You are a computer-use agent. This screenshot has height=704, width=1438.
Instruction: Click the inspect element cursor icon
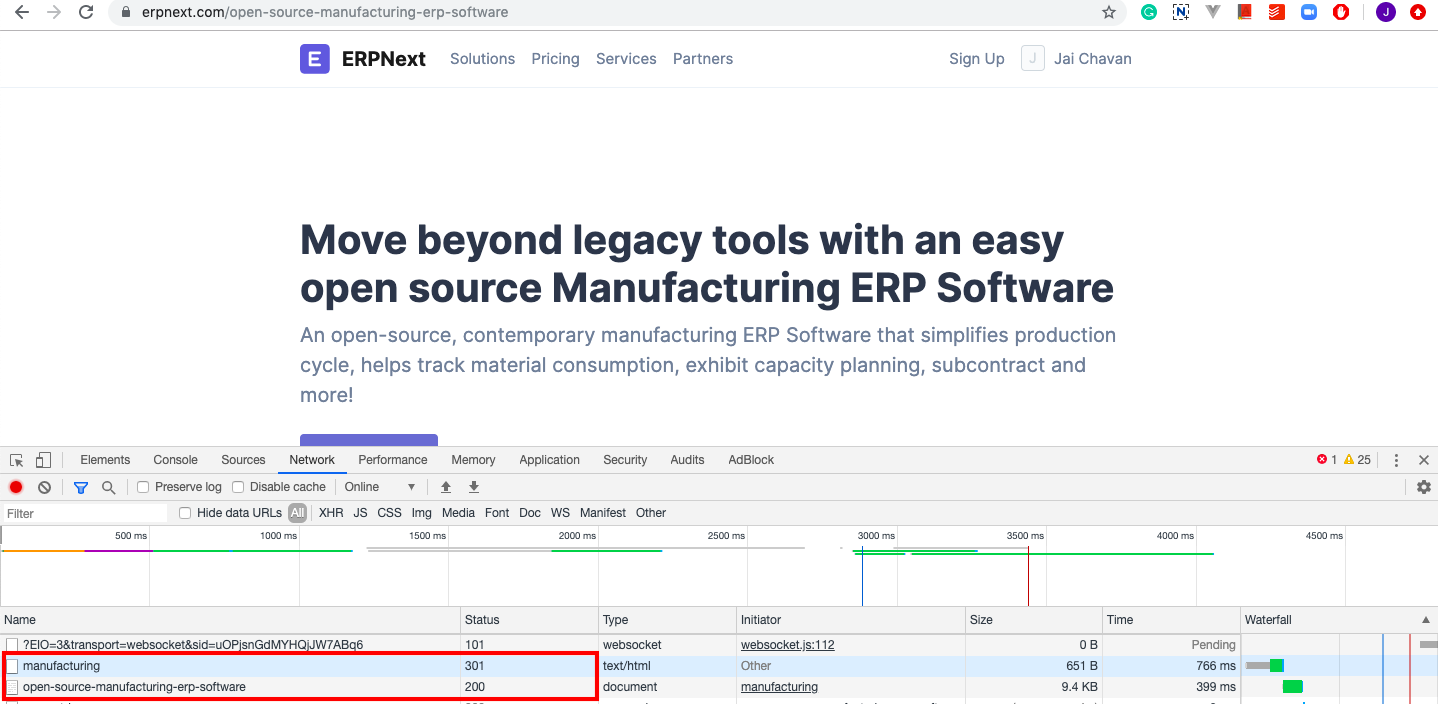coord(17,460)
